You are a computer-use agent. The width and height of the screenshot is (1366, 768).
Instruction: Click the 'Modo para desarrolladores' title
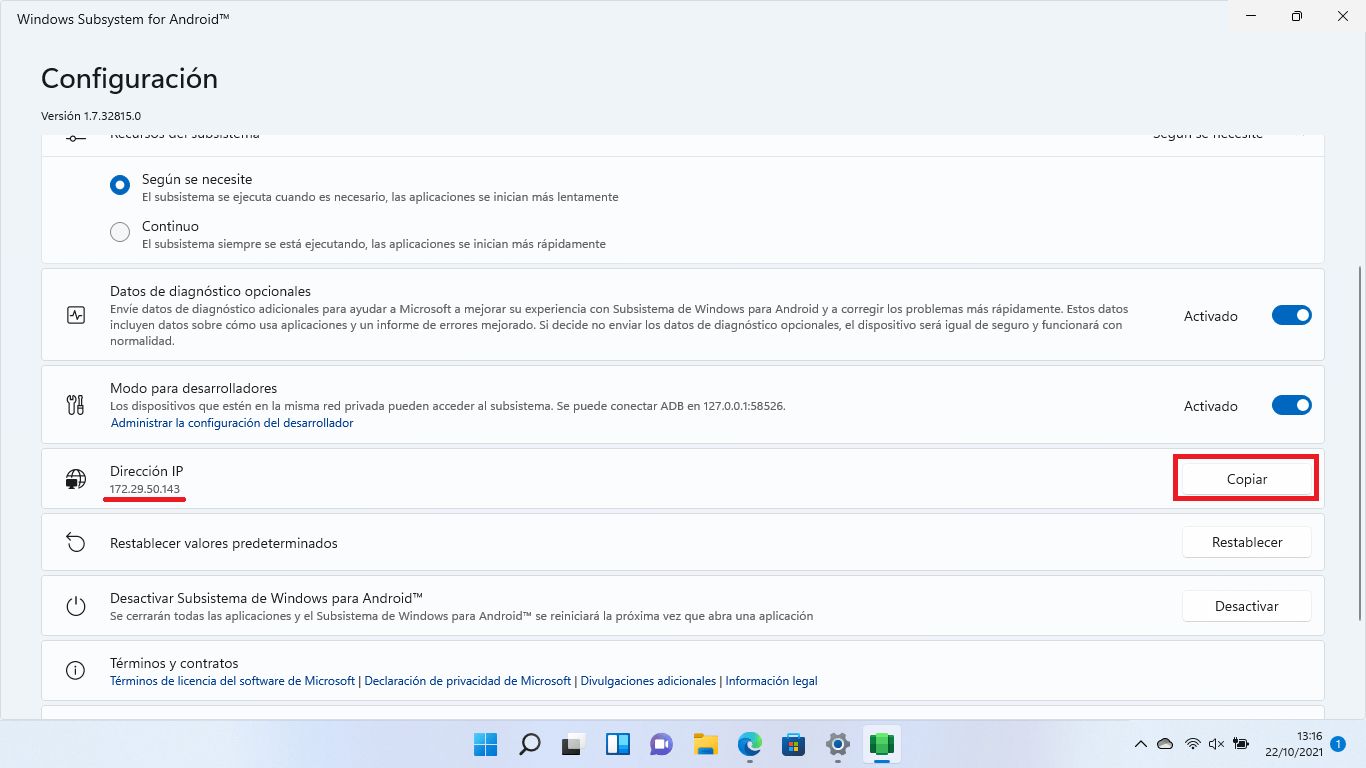(193, 388)
